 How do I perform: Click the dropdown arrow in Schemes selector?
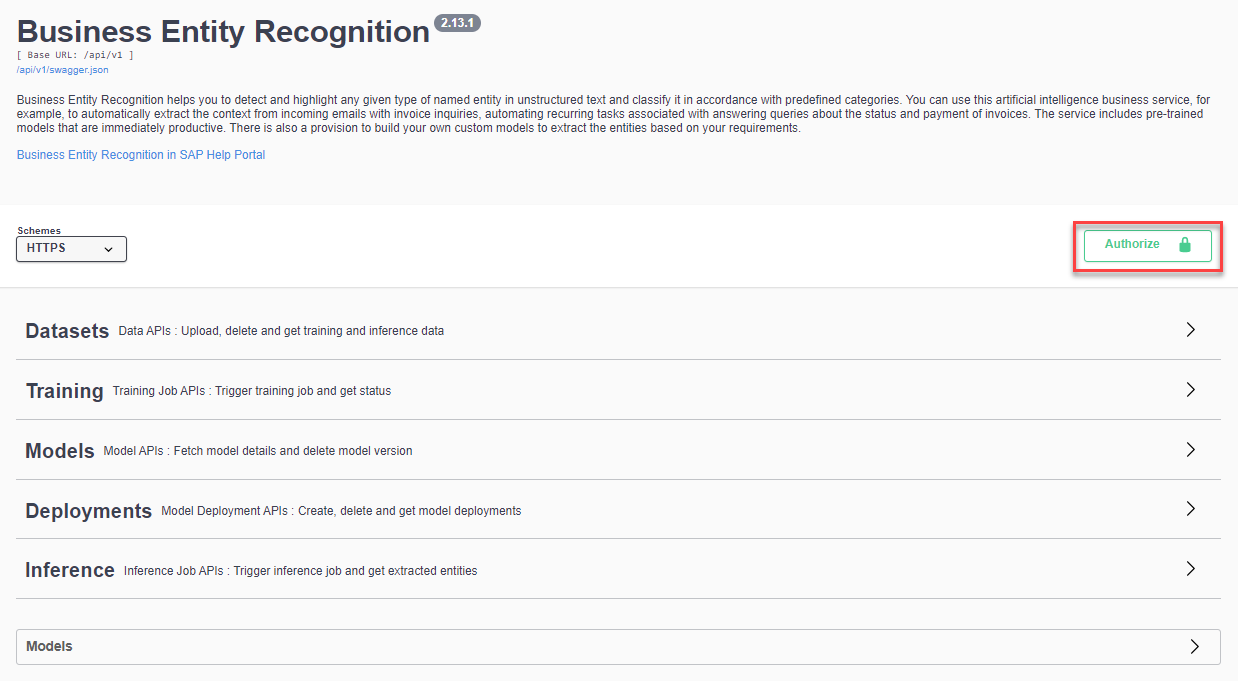(109, 249)
